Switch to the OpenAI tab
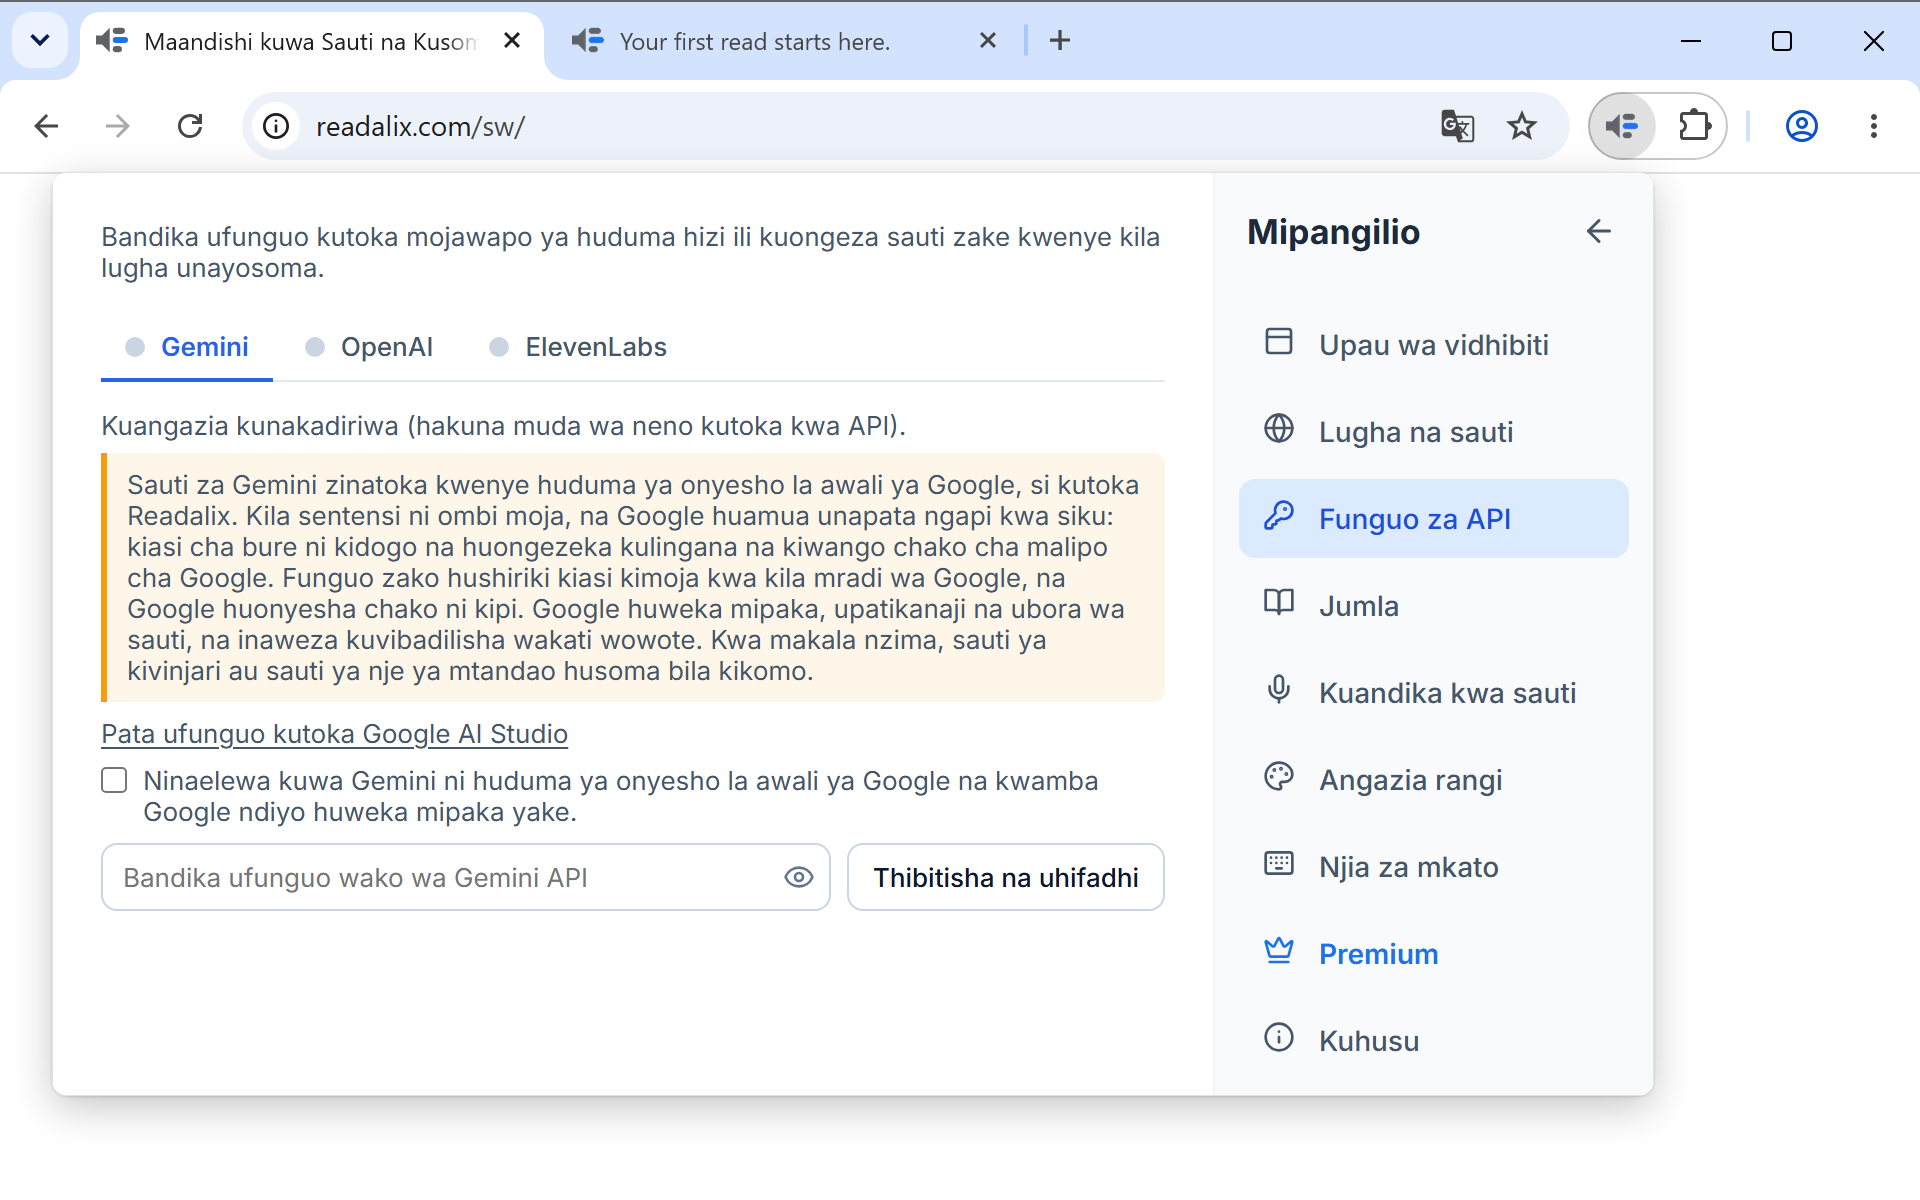The width and height of the screenshot is (1920, 1200). (x=369, y=348)
